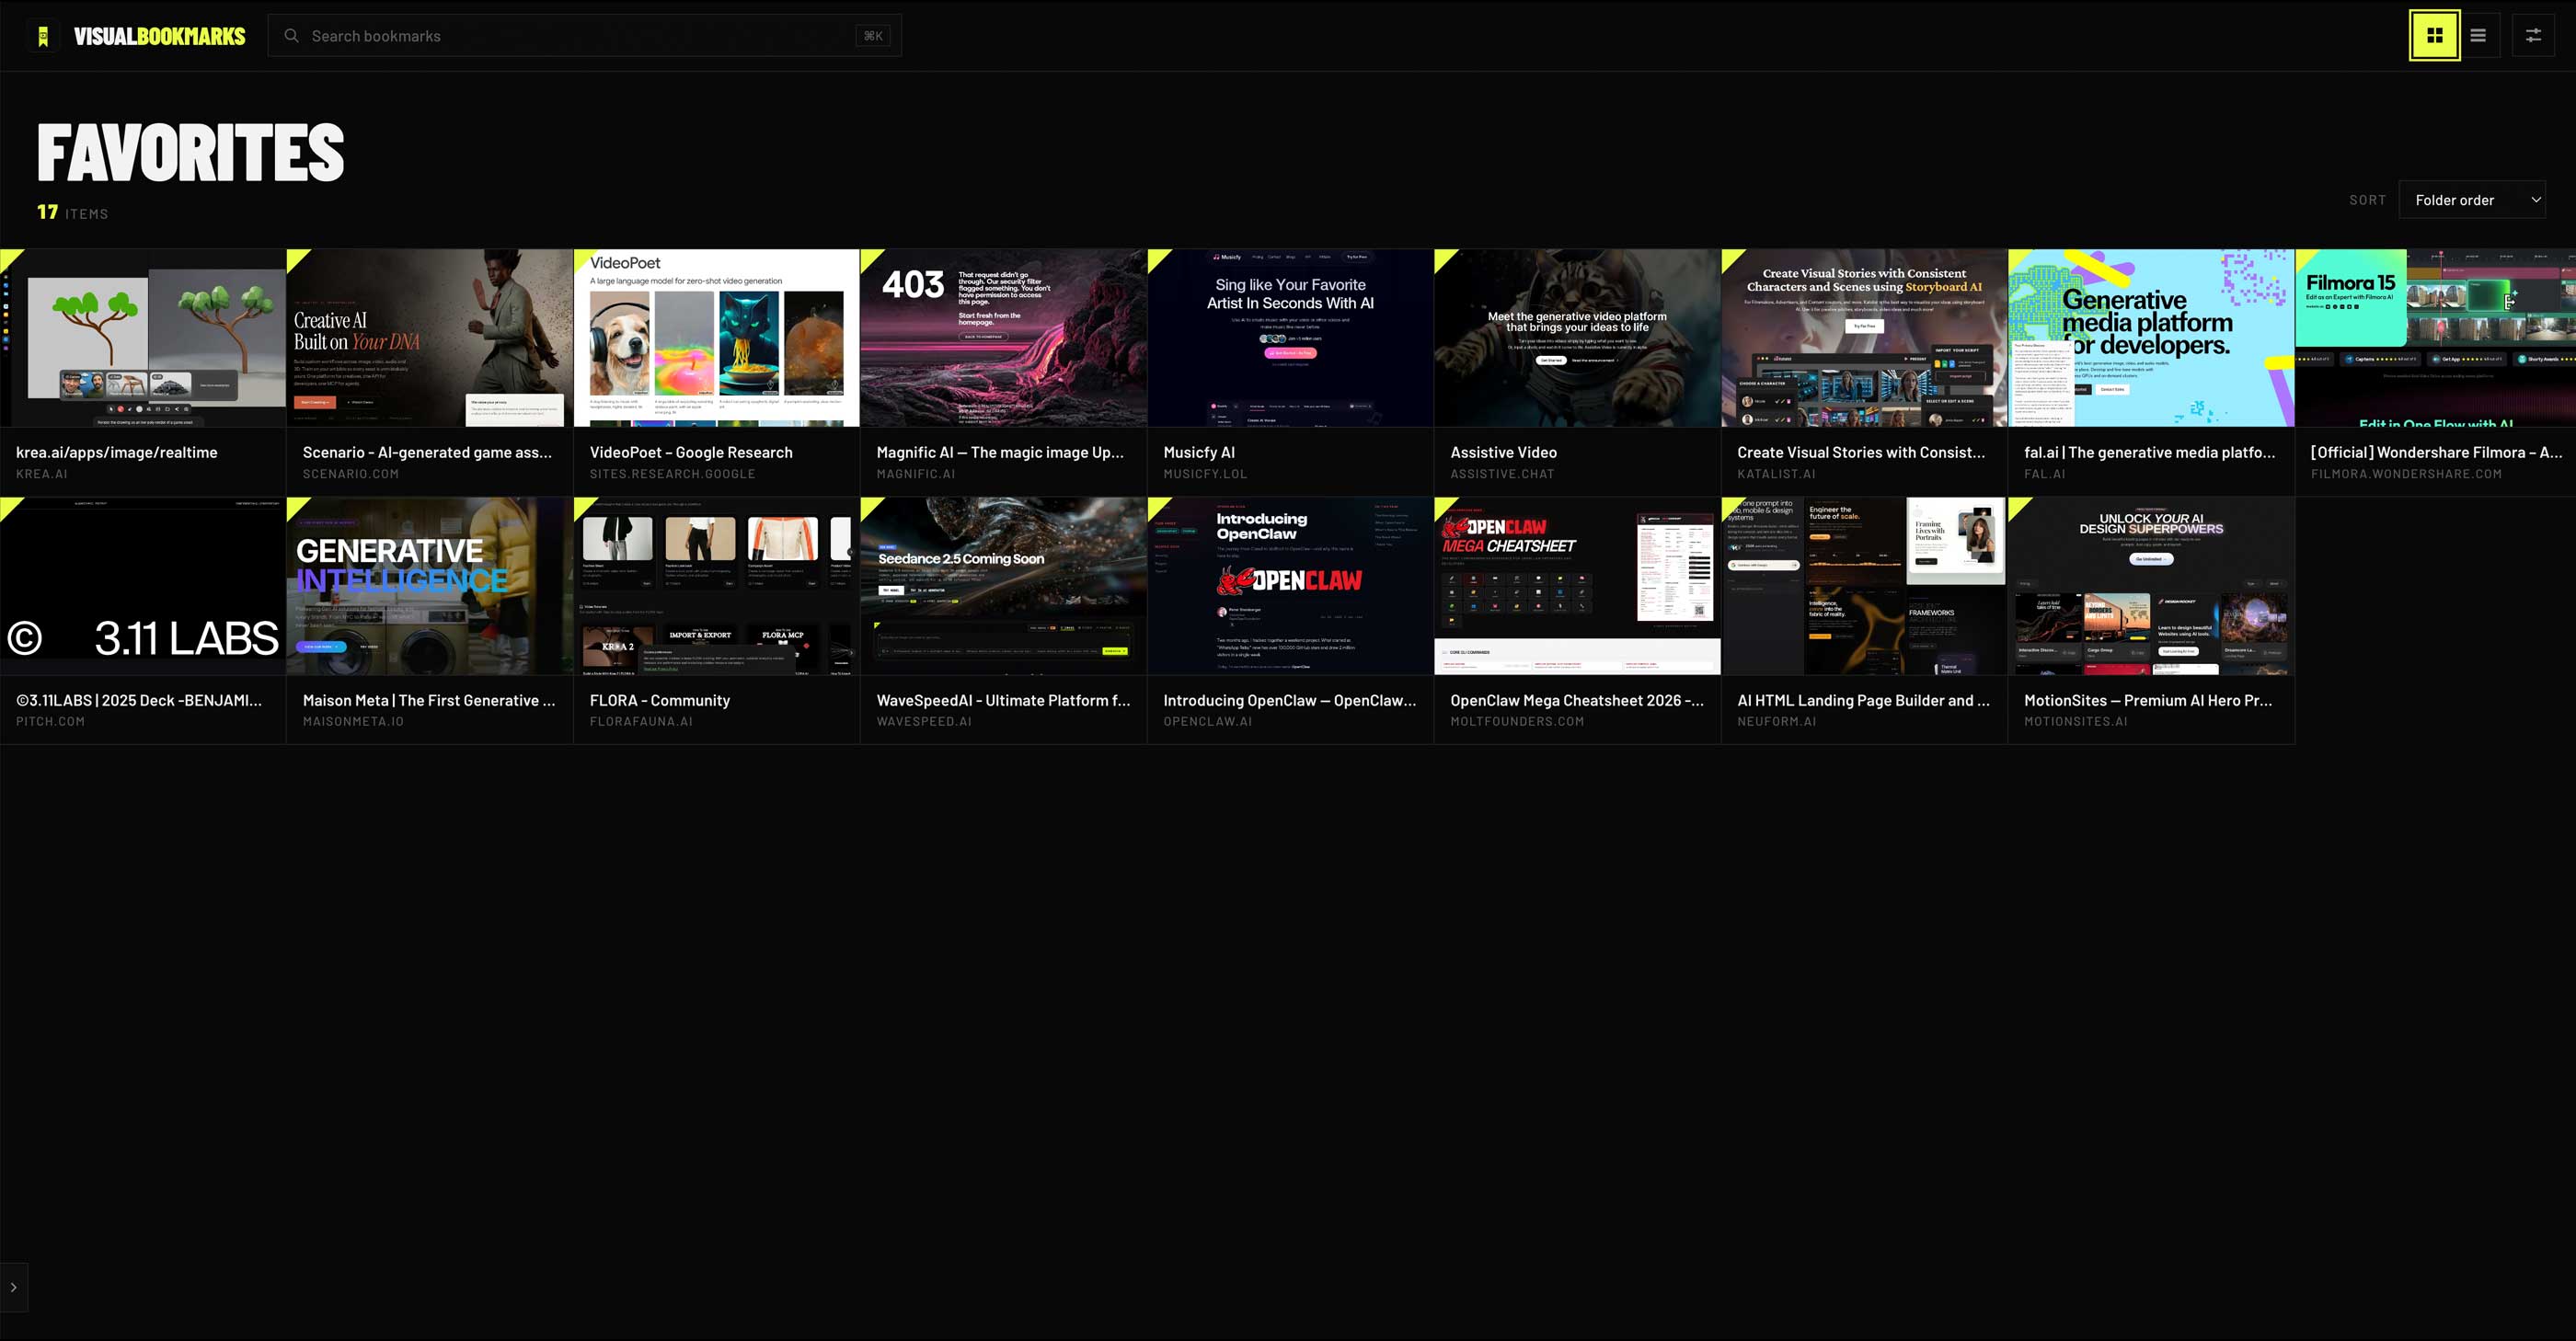Image resolution: width=2576 pixels, height=1341 pixels.
Task: Click the MotionSites Premium AI Hero title
Action: (2148, 700)
